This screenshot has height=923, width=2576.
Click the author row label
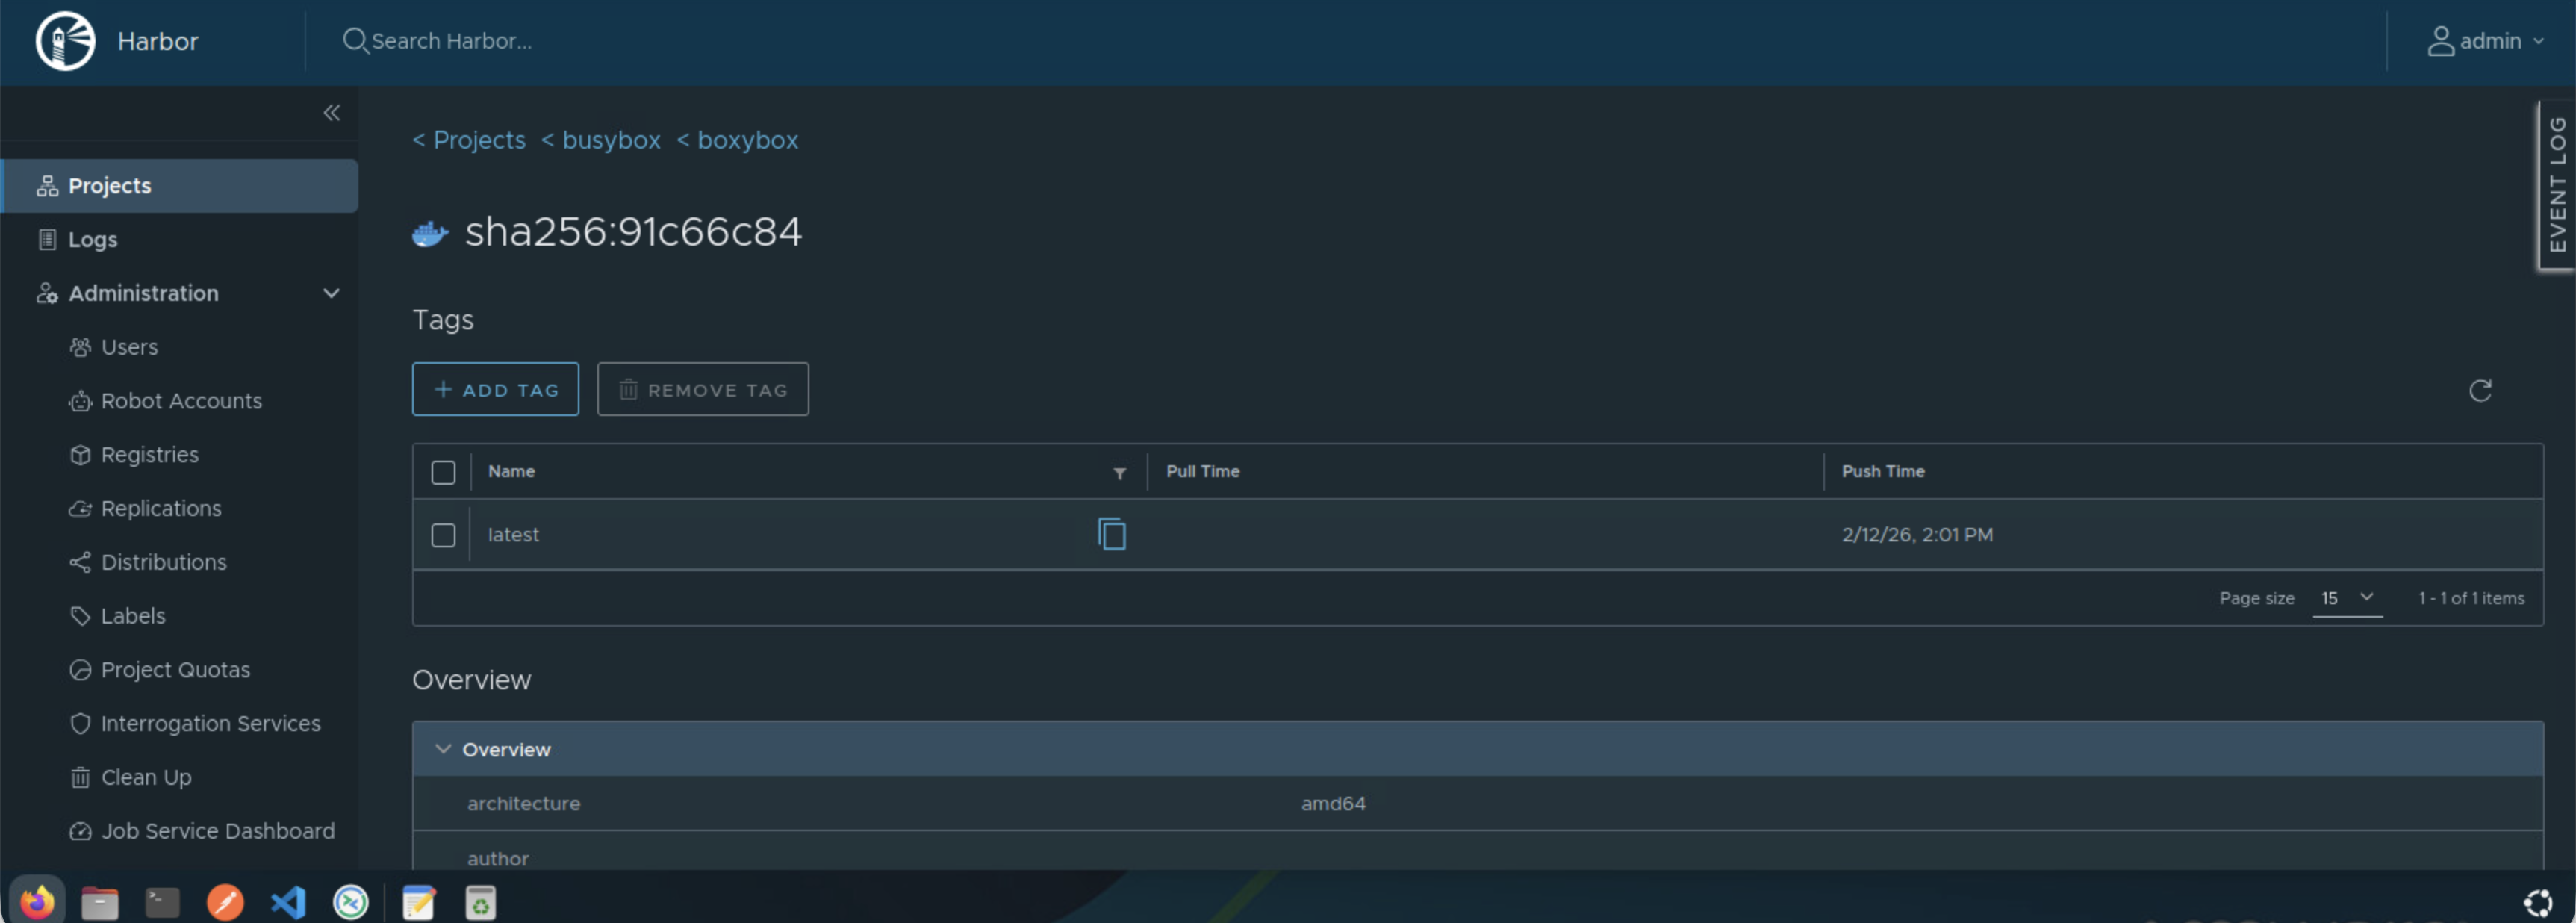pos(498,858)
